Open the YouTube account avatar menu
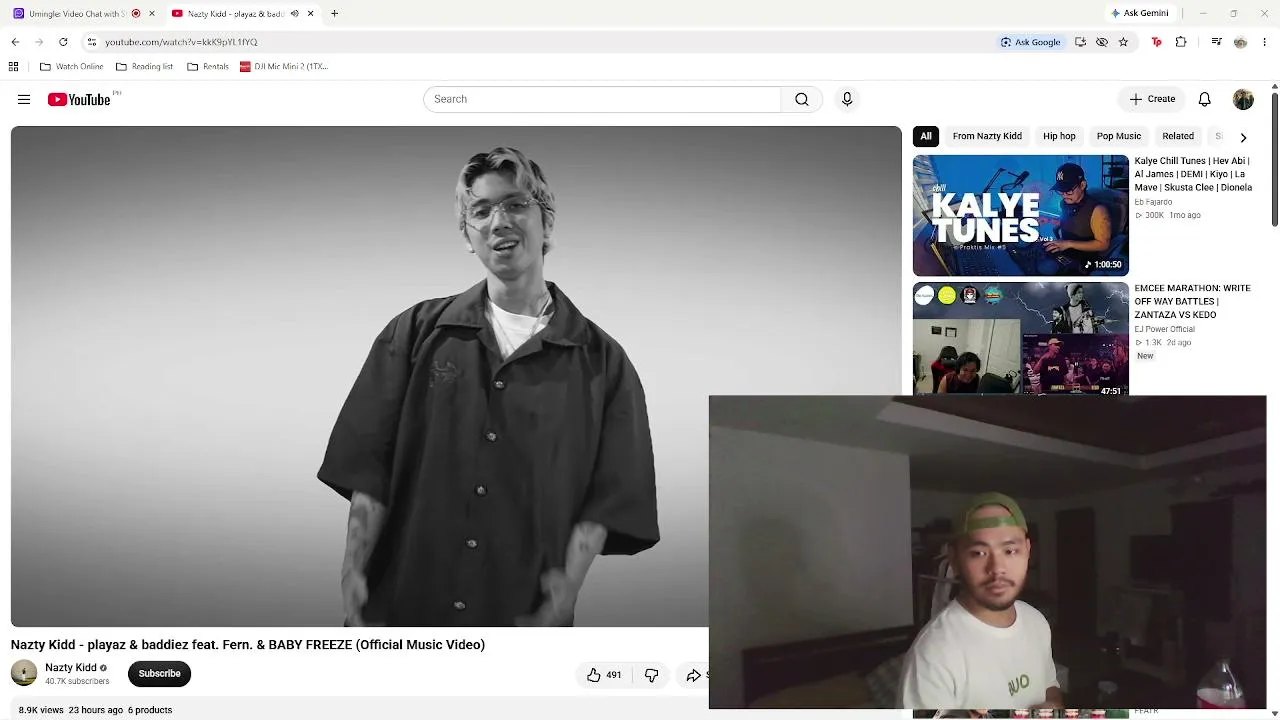This screenshot has height=720, width=1280. (1243, 99)
